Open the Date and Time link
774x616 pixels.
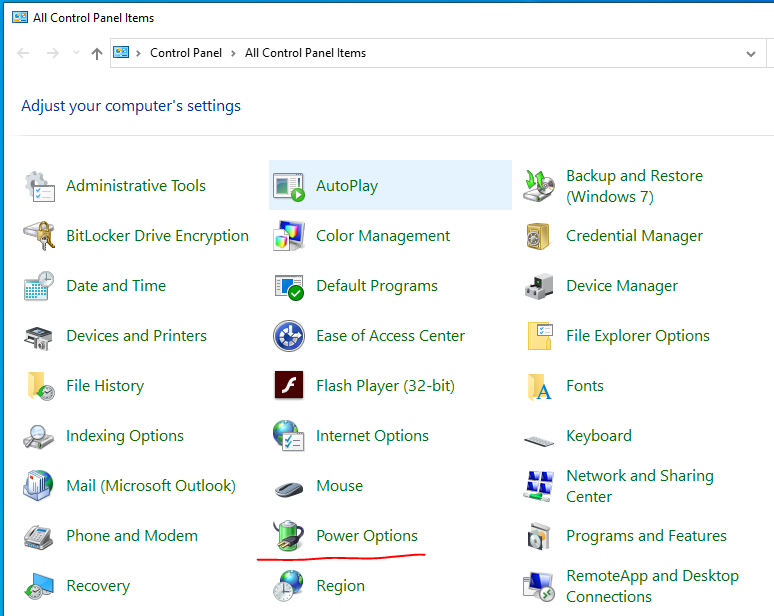116,286
